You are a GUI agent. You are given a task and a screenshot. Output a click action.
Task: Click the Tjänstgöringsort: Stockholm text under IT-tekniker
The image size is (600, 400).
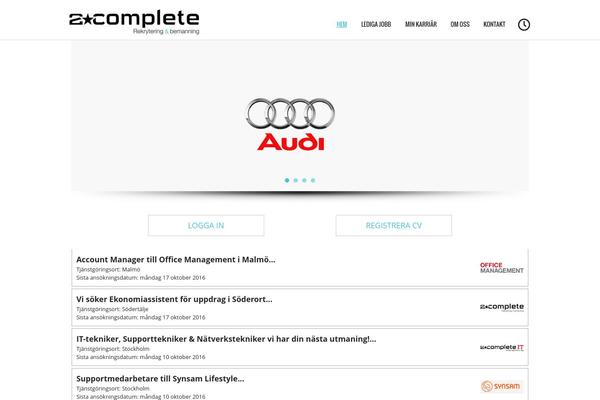click(113, 349)
